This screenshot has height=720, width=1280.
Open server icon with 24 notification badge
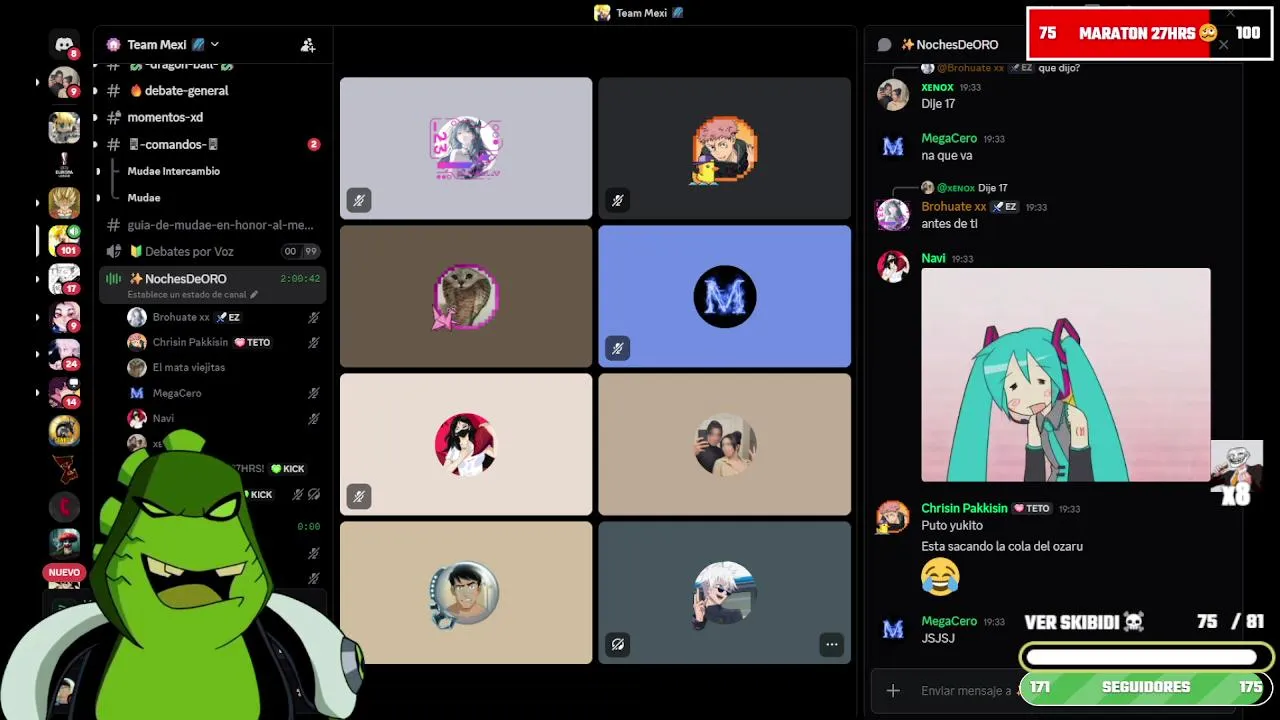(64, 354)
